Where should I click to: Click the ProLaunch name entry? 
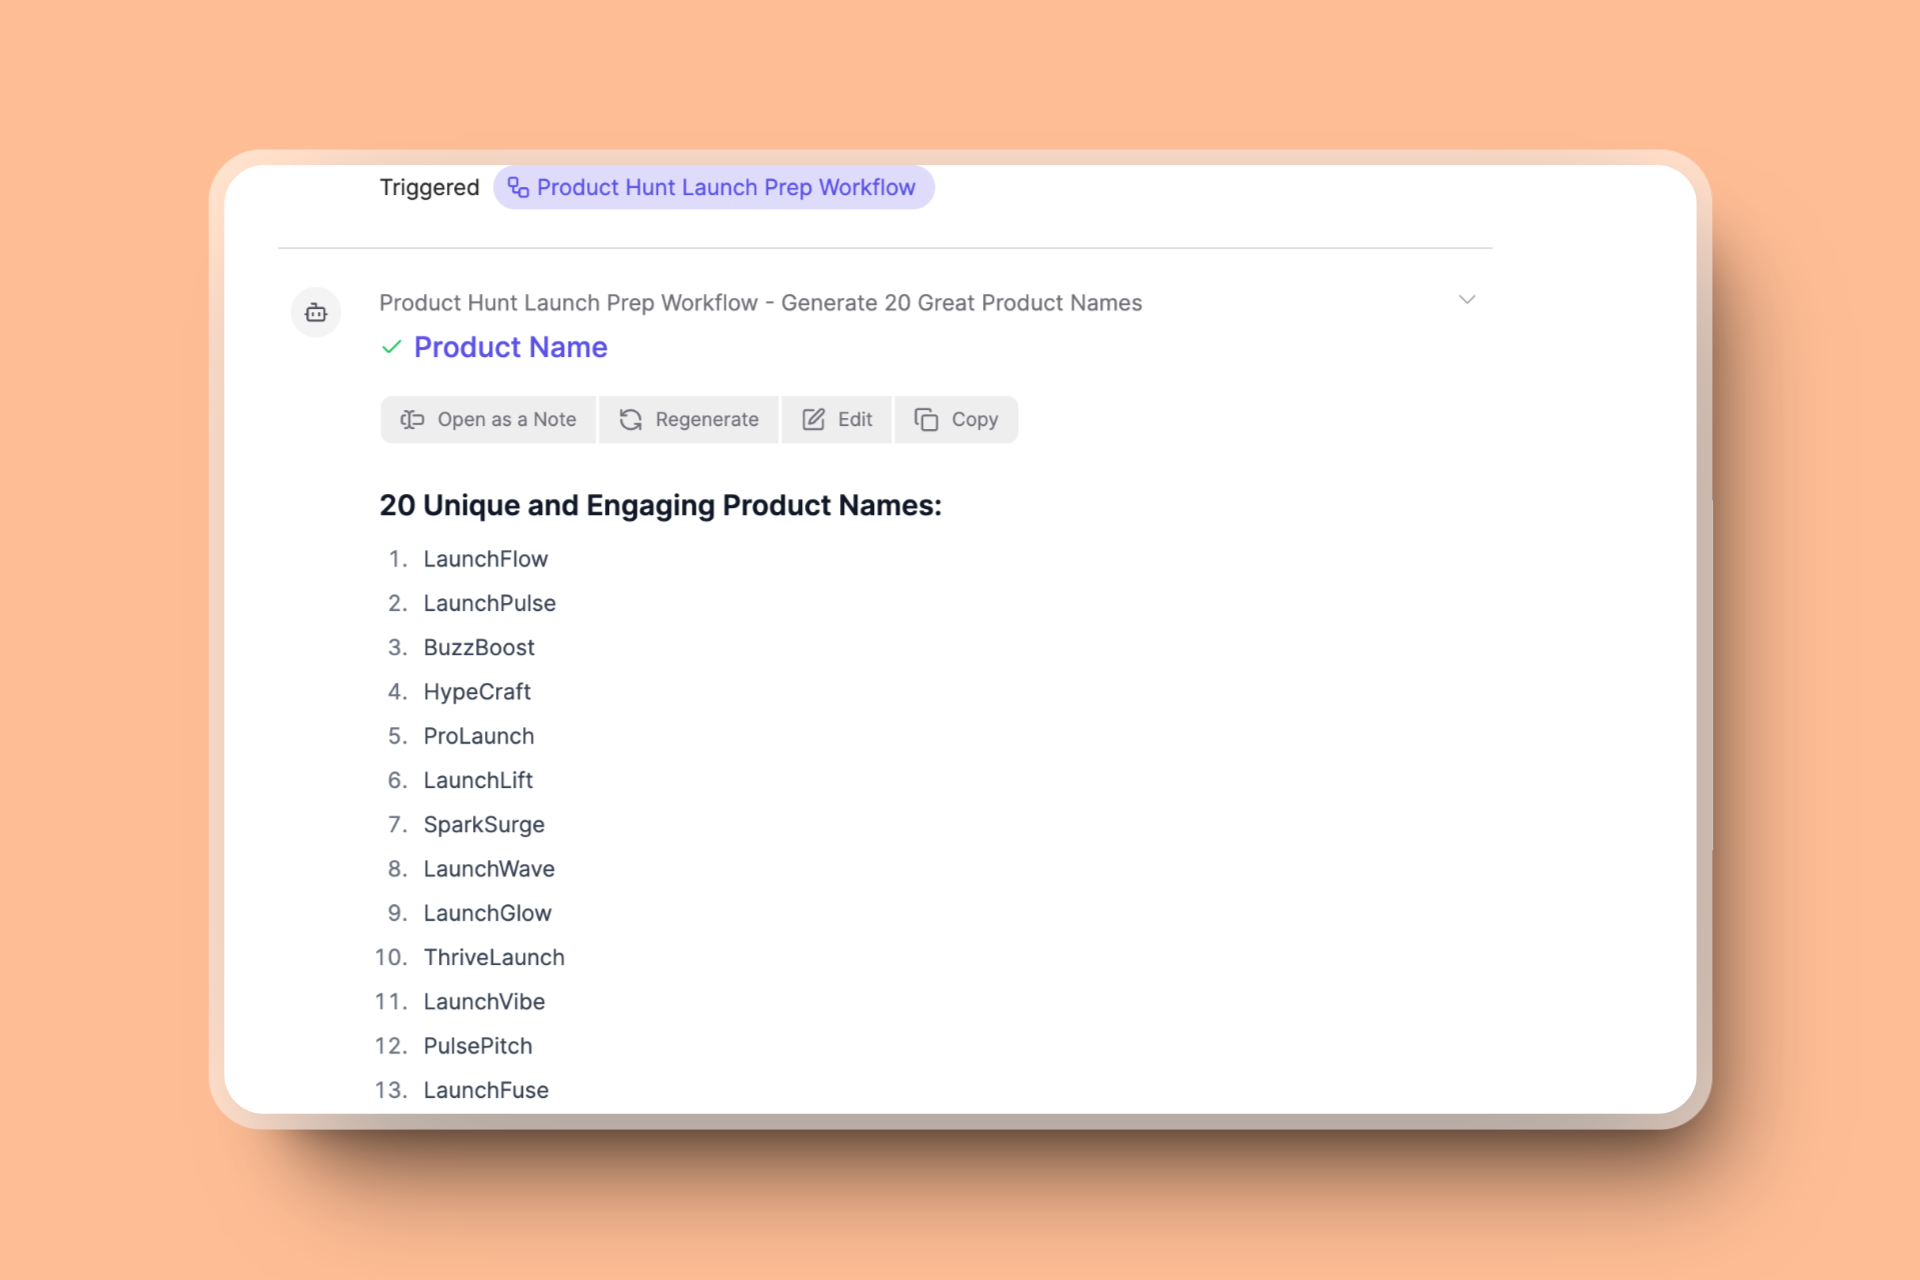click(x=478, y=736)
